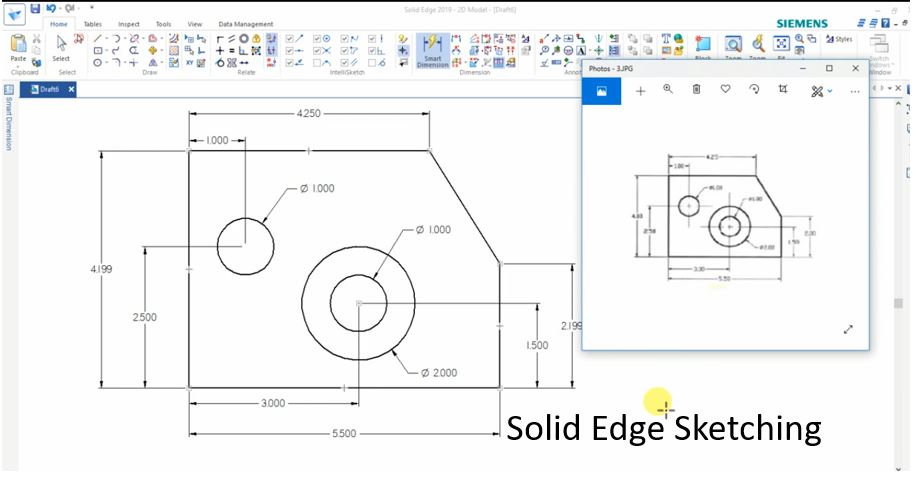Click the drawing area vertical scrollbar thumb
The width and height of the screenshot is (914, 499).
coord(898,304)
